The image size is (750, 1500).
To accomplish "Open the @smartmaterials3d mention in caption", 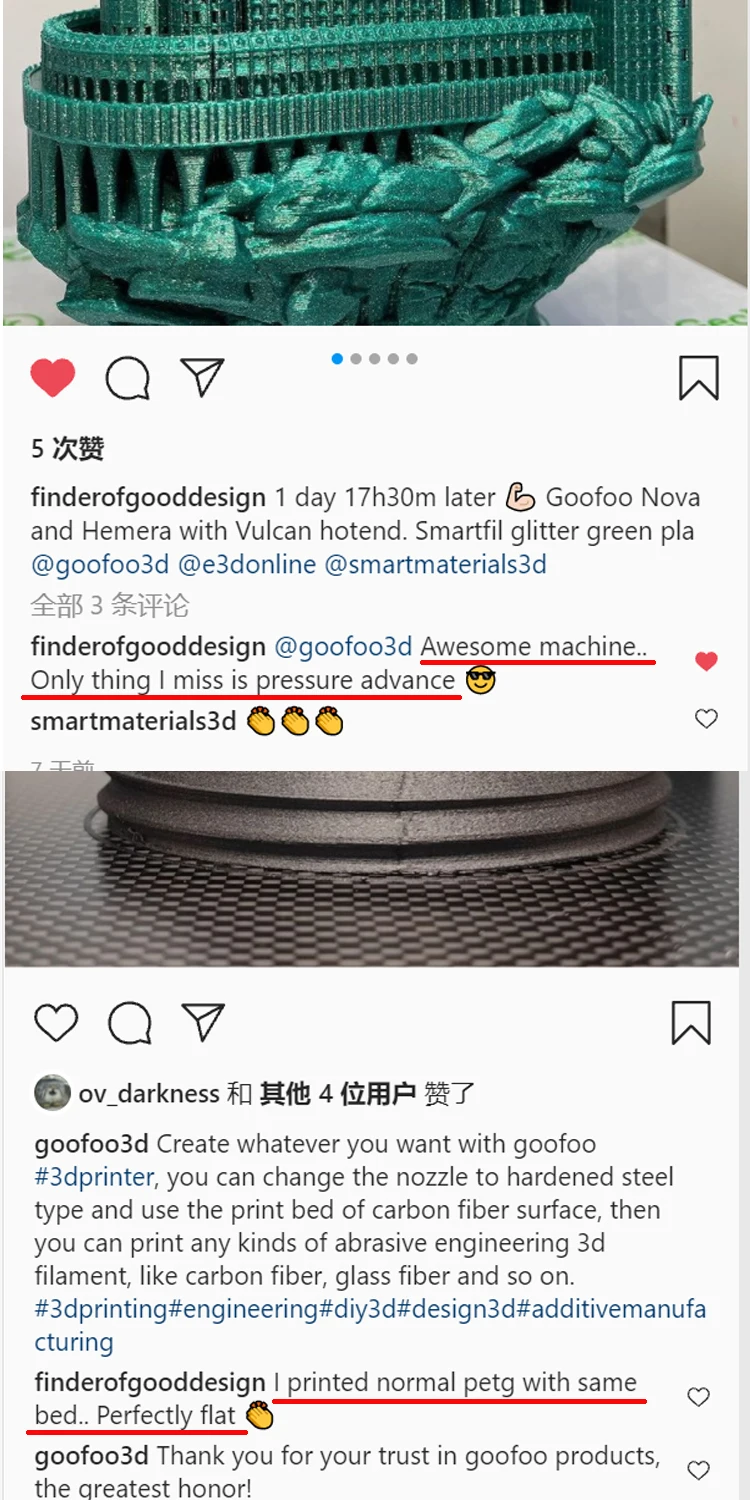I will point(436,564).
